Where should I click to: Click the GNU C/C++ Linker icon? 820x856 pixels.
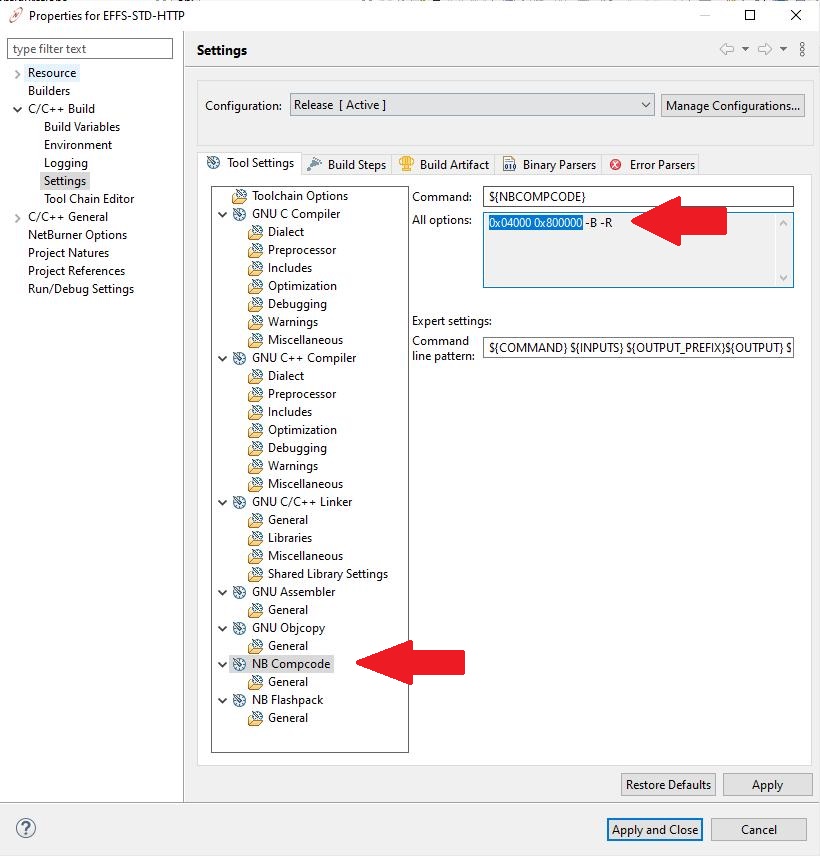pos(239,502)
